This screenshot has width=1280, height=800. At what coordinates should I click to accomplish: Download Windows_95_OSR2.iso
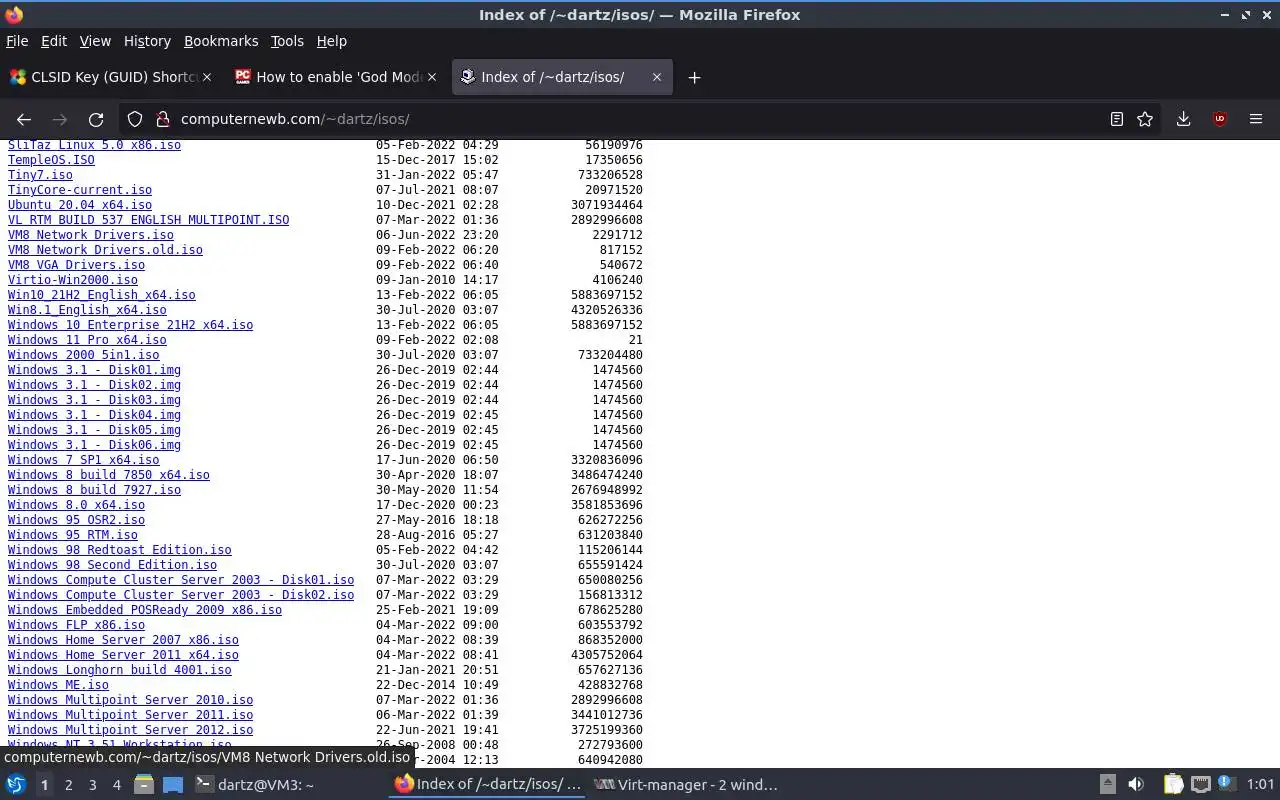point(76,520)
